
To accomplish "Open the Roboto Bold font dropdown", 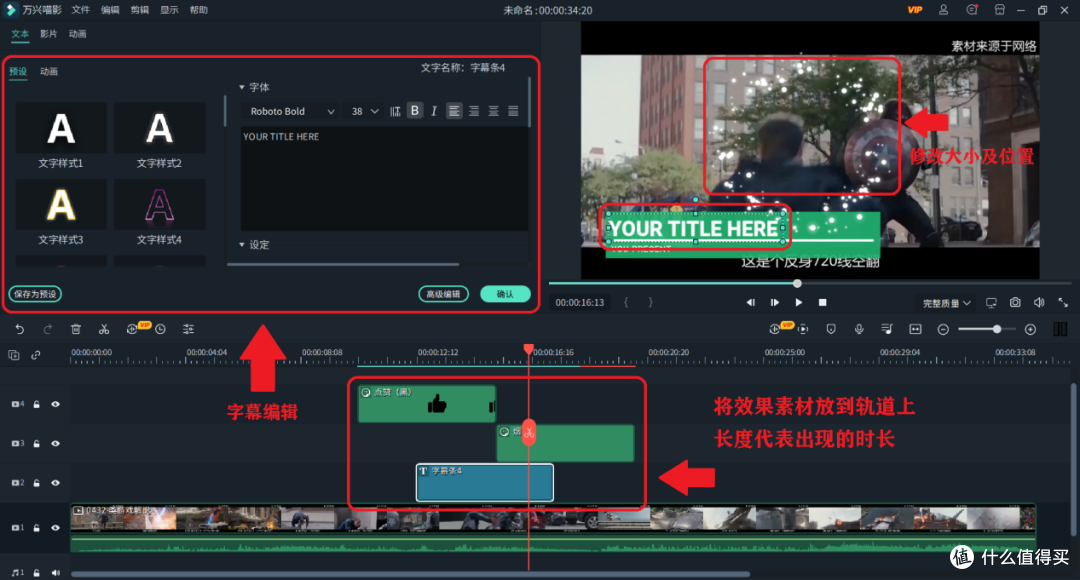I will (x=291, y=111).
